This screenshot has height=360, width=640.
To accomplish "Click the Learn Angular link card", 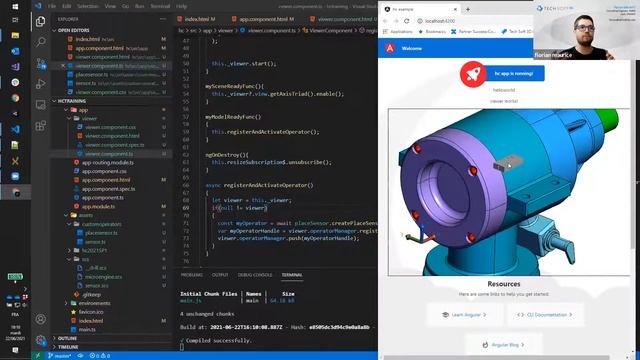I will point(464,315).
